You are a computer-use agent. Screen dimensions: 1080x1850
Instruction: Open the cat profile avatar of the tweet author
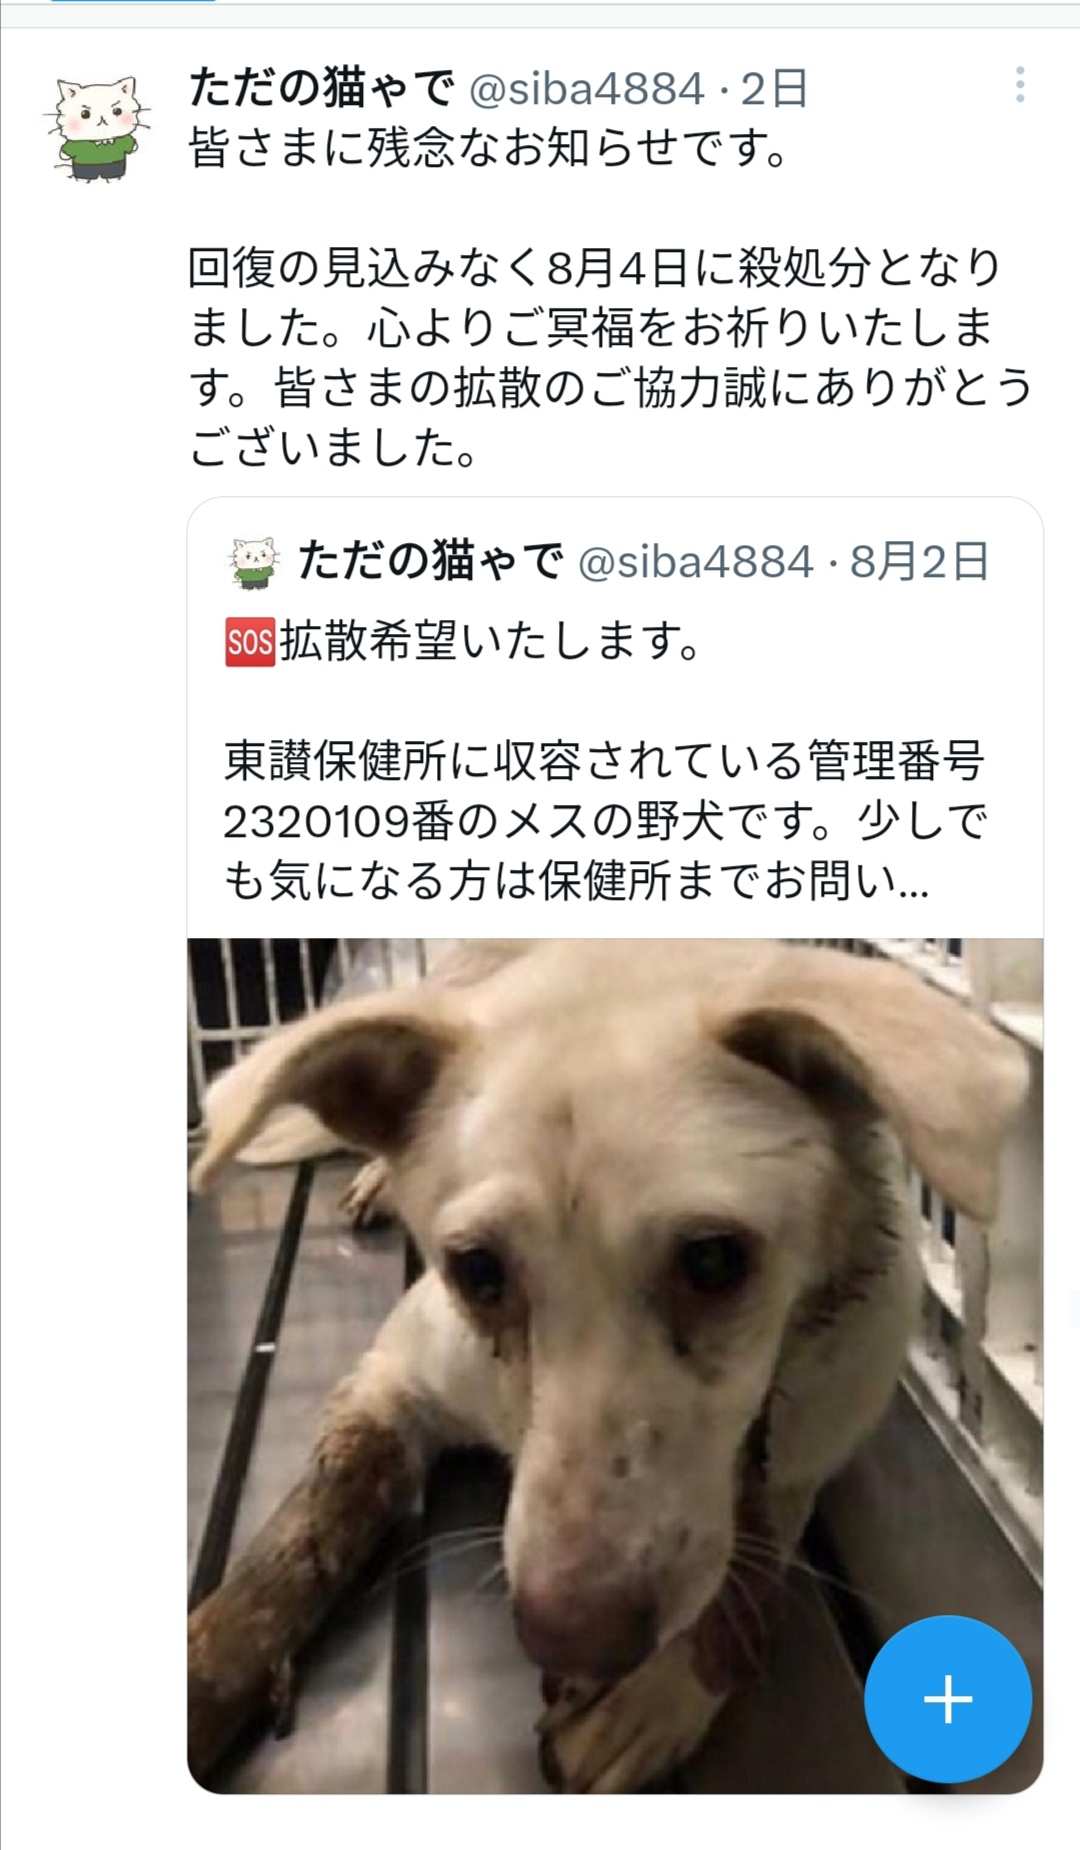point(99,129)
